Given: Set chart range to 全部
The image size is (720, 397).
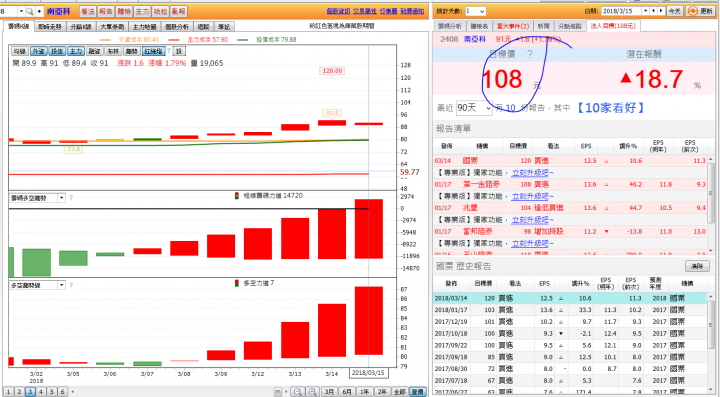Looking at the screenshot, I should (399, 392).
